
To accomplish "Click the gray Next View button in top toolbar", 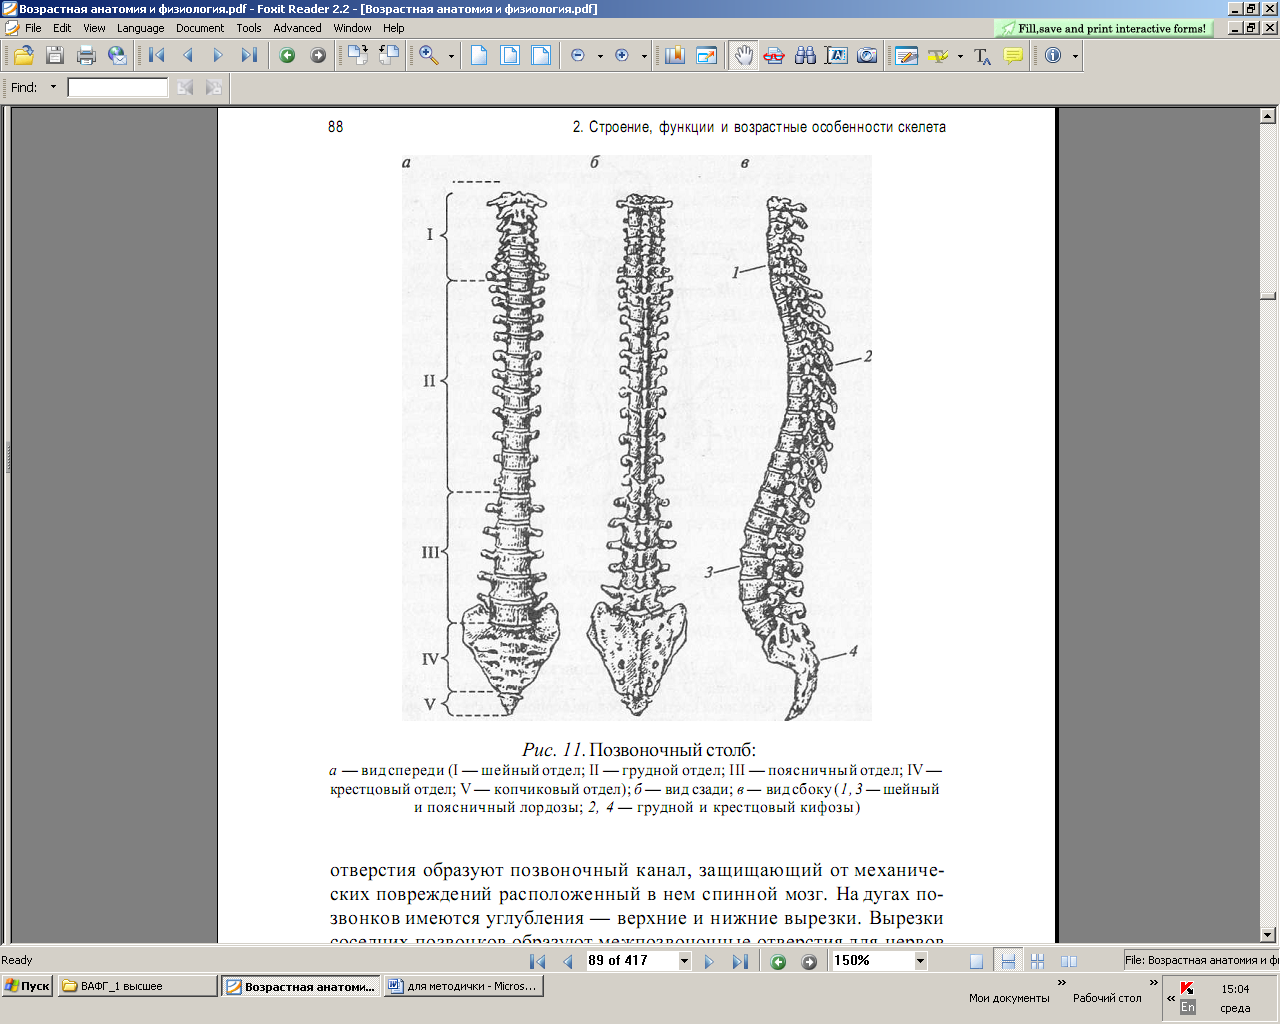I will coord(318,56).
